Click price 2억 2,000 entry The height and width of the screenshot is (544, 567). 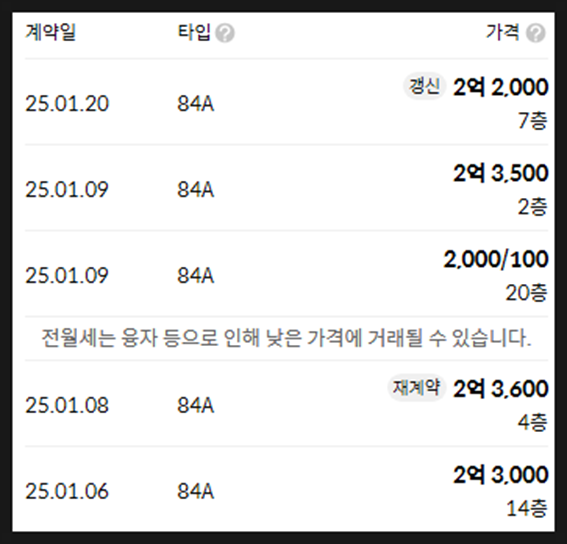point(501,87)
